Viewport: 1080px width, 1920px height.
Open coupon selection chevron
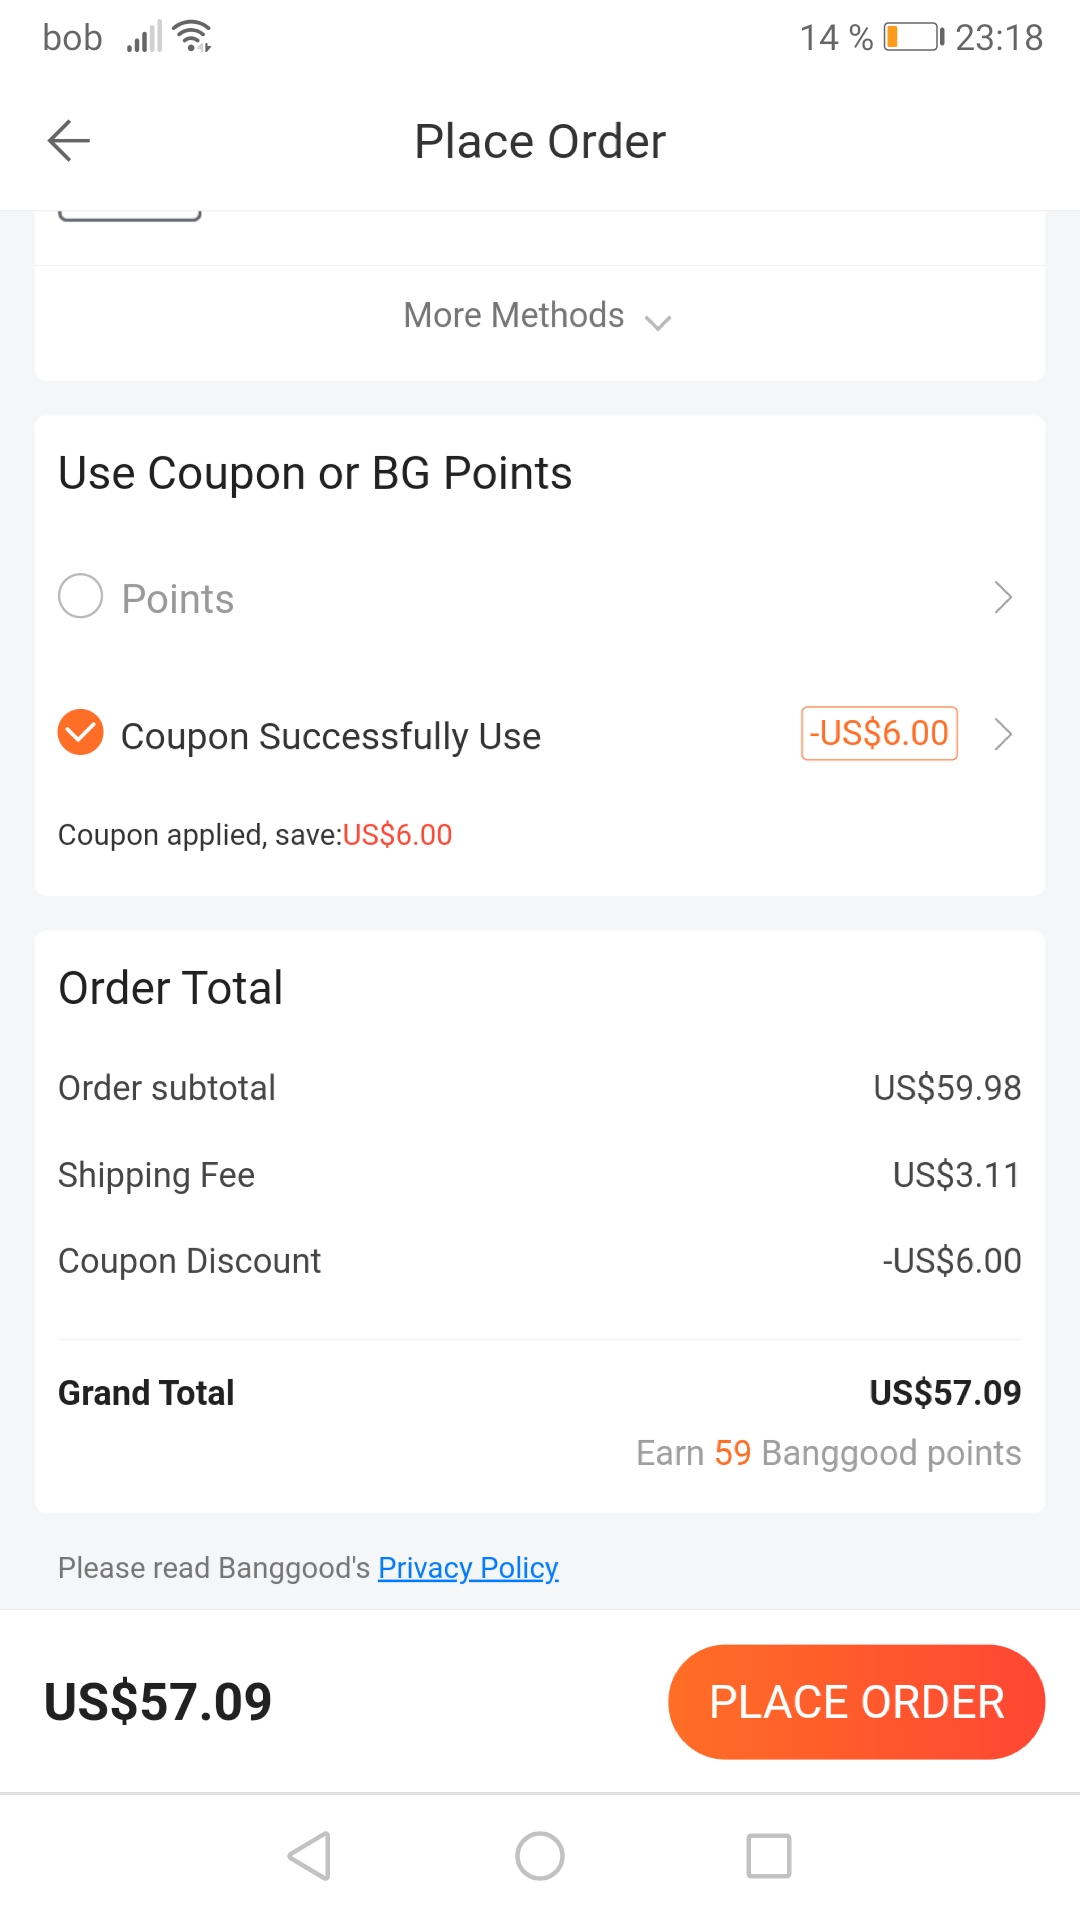(x=1003, y=734)
